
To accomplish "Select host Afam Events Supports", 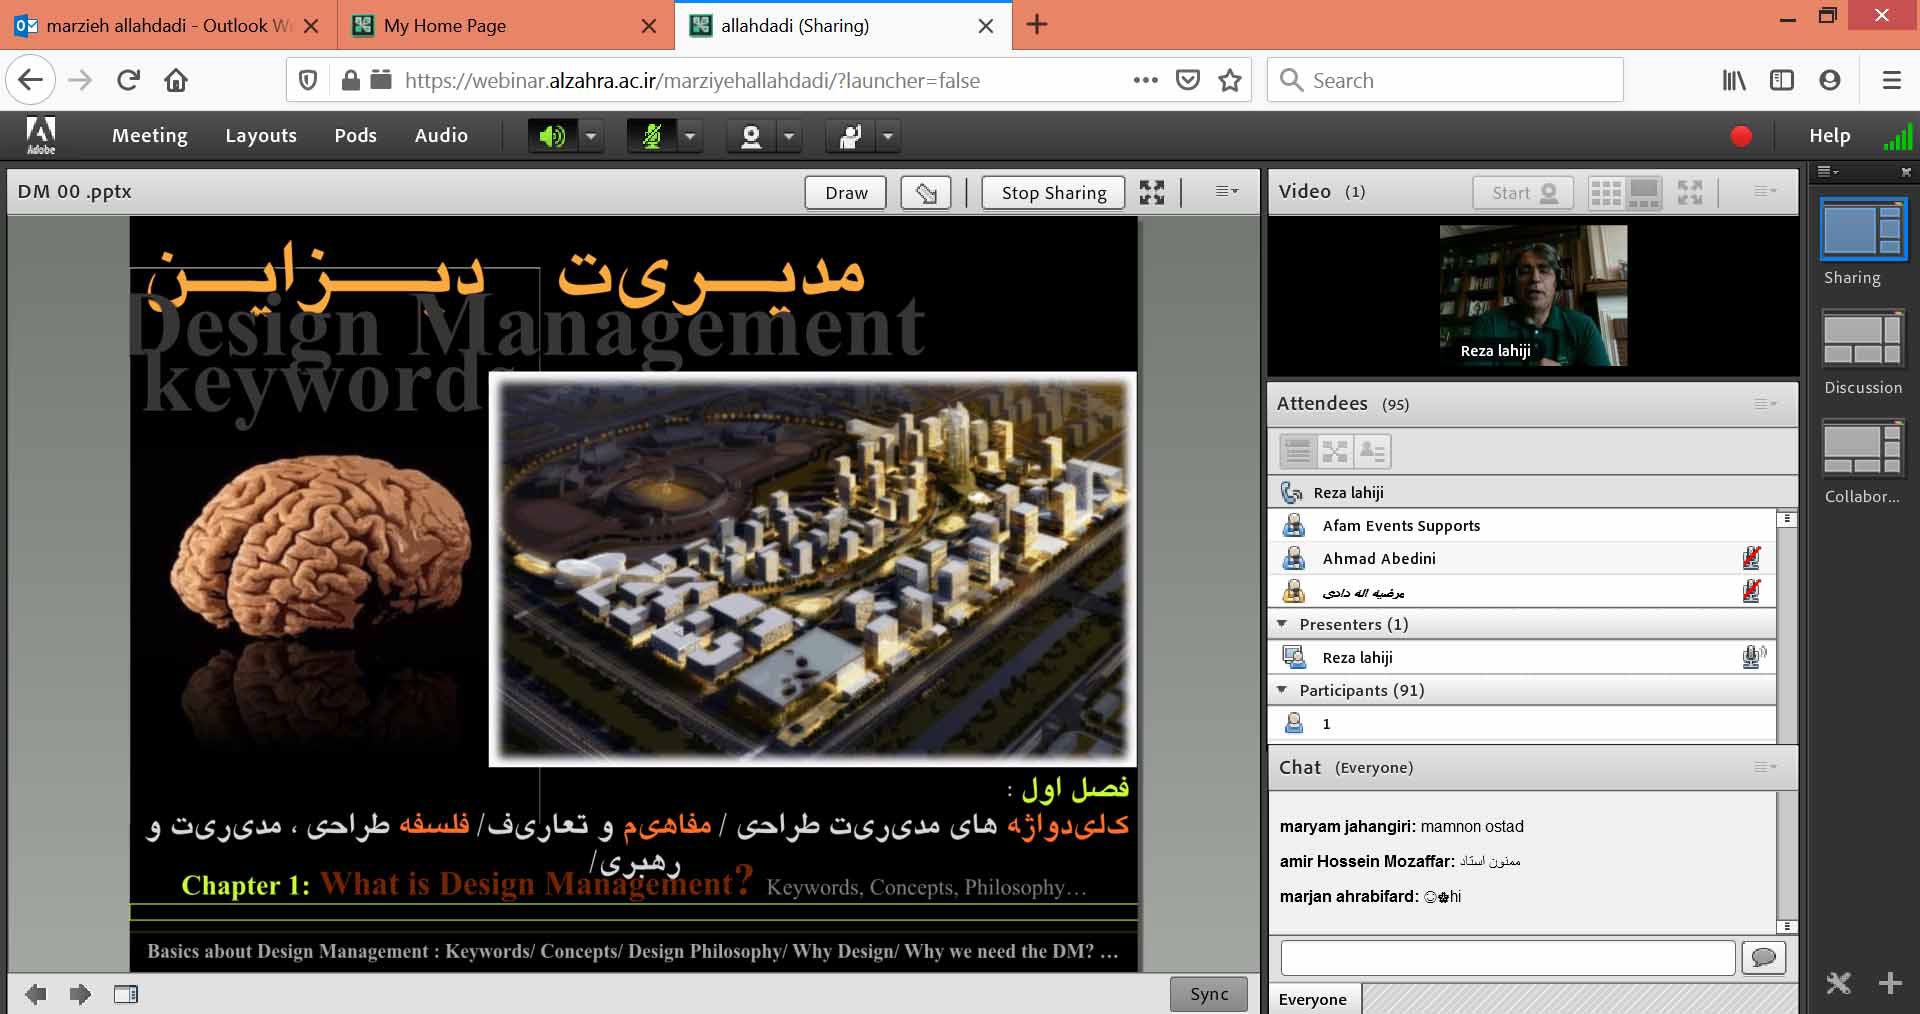I will click(1522, 526).
